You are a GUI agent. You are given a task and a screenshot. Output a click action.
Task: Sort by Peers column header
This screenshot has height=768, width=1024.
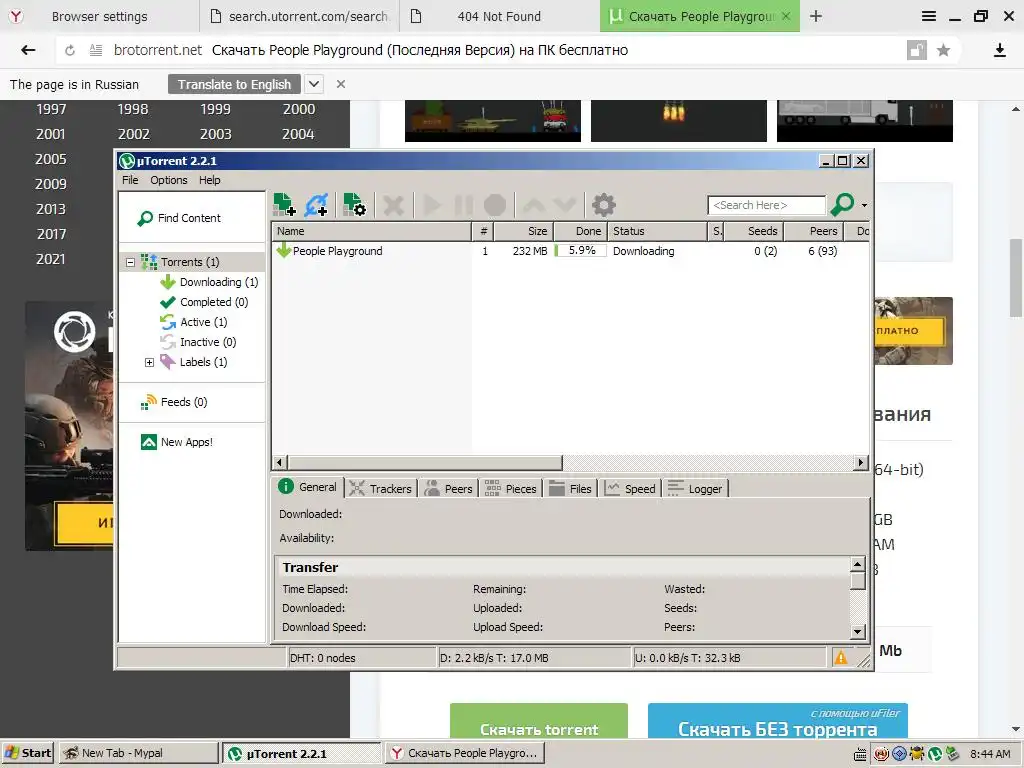[813, 231]
